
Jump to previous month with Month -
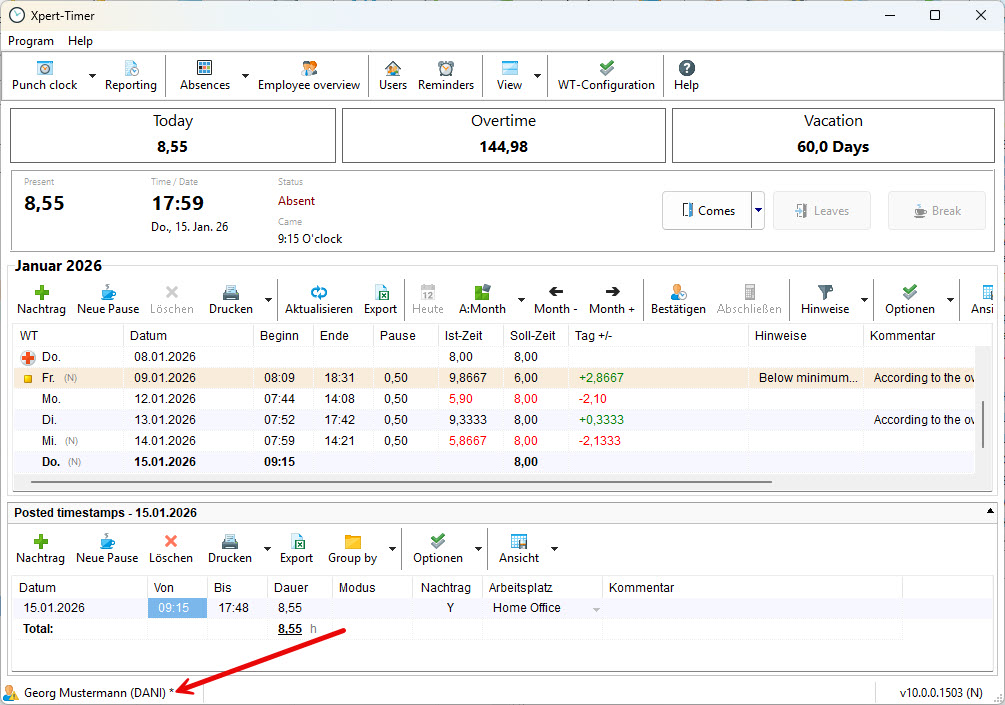tap(556, 299)
